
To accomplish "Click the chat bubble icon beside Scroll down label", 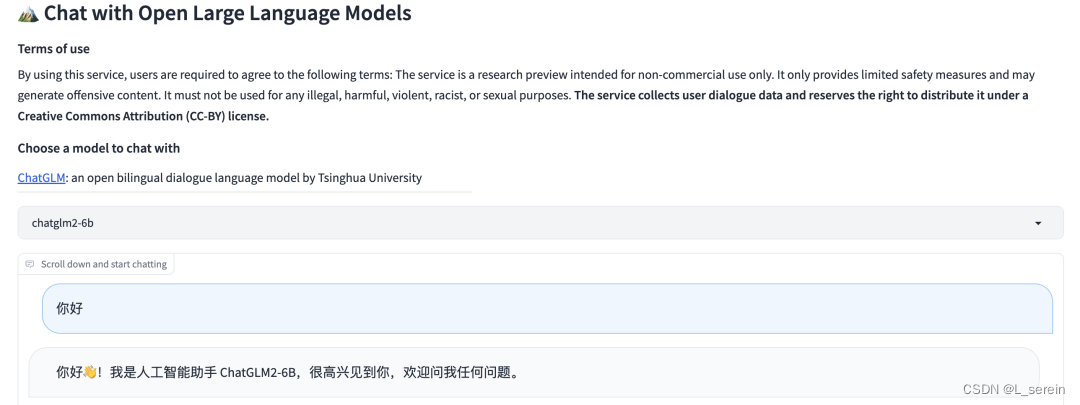I will click(x=30, y=264).
